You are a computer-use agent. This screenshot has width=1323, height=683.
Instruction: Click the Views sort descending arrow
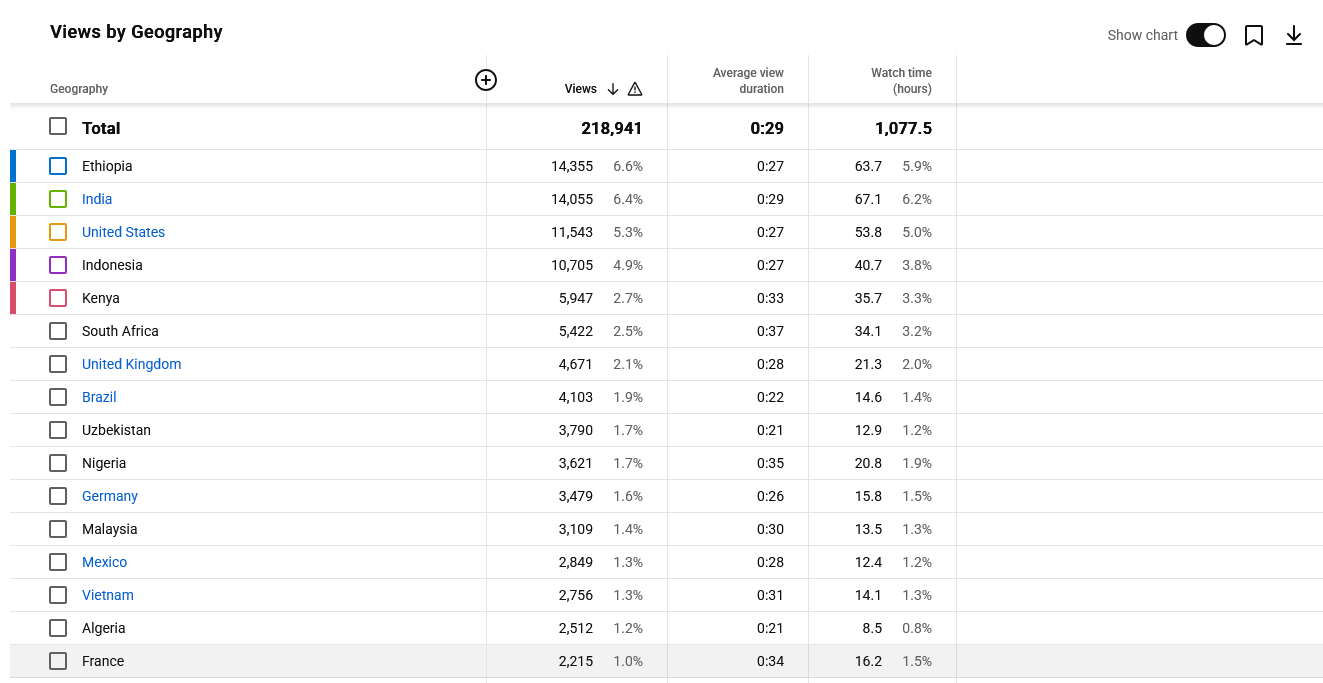click(613, 89)
